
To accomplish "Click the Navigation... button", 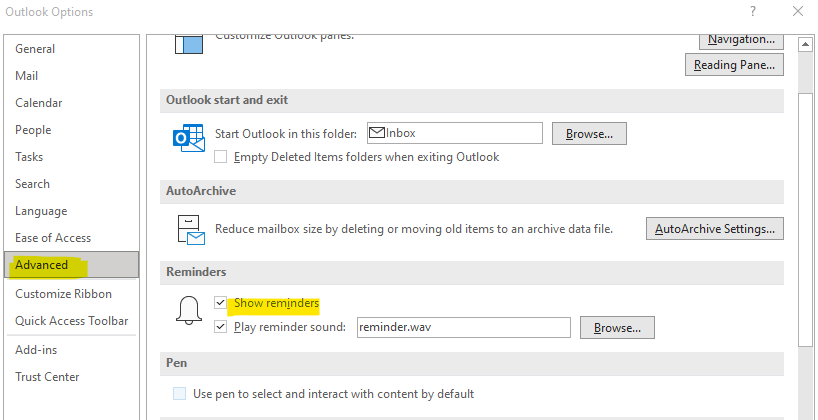I will [741, 41].
